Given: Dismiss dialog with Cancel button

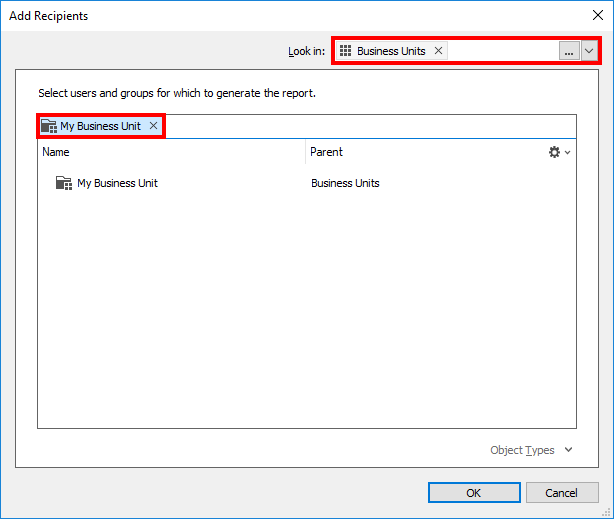Looking at the screenshot, I should point(562,493).
